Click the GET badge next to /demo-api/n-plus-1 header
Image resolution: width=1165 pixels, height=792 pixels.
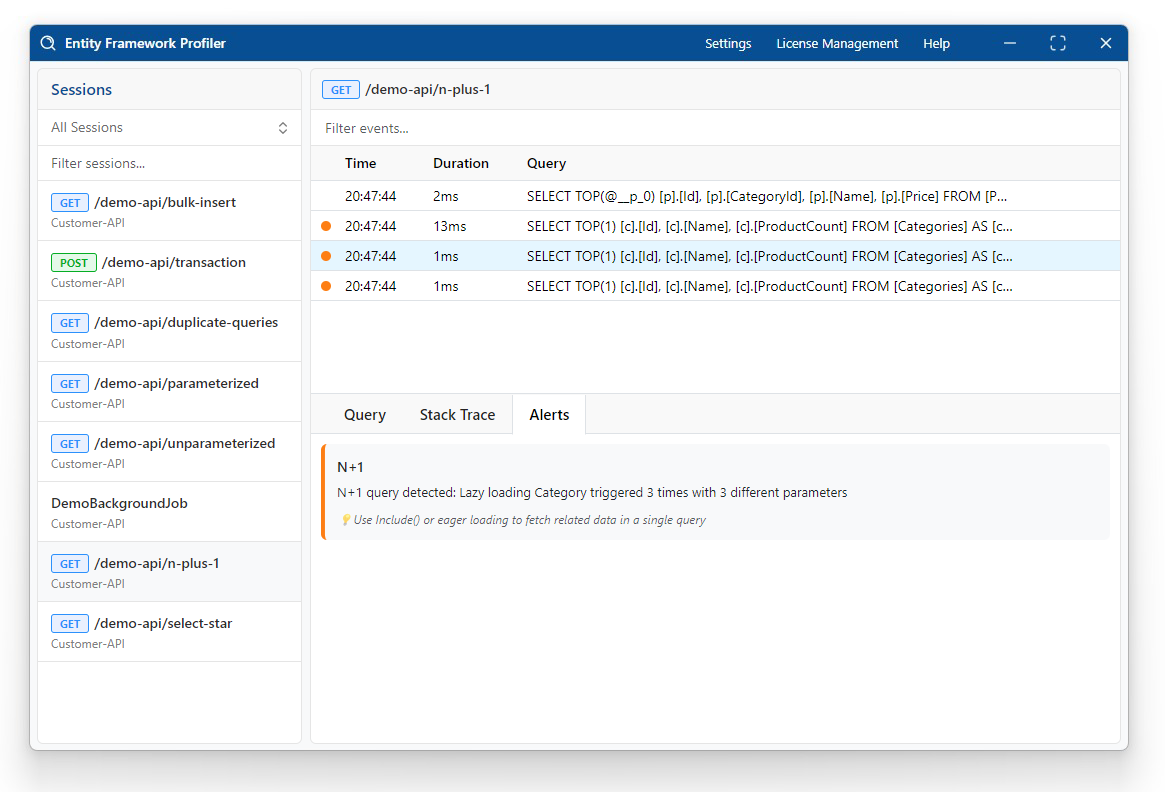coord(341,89)
